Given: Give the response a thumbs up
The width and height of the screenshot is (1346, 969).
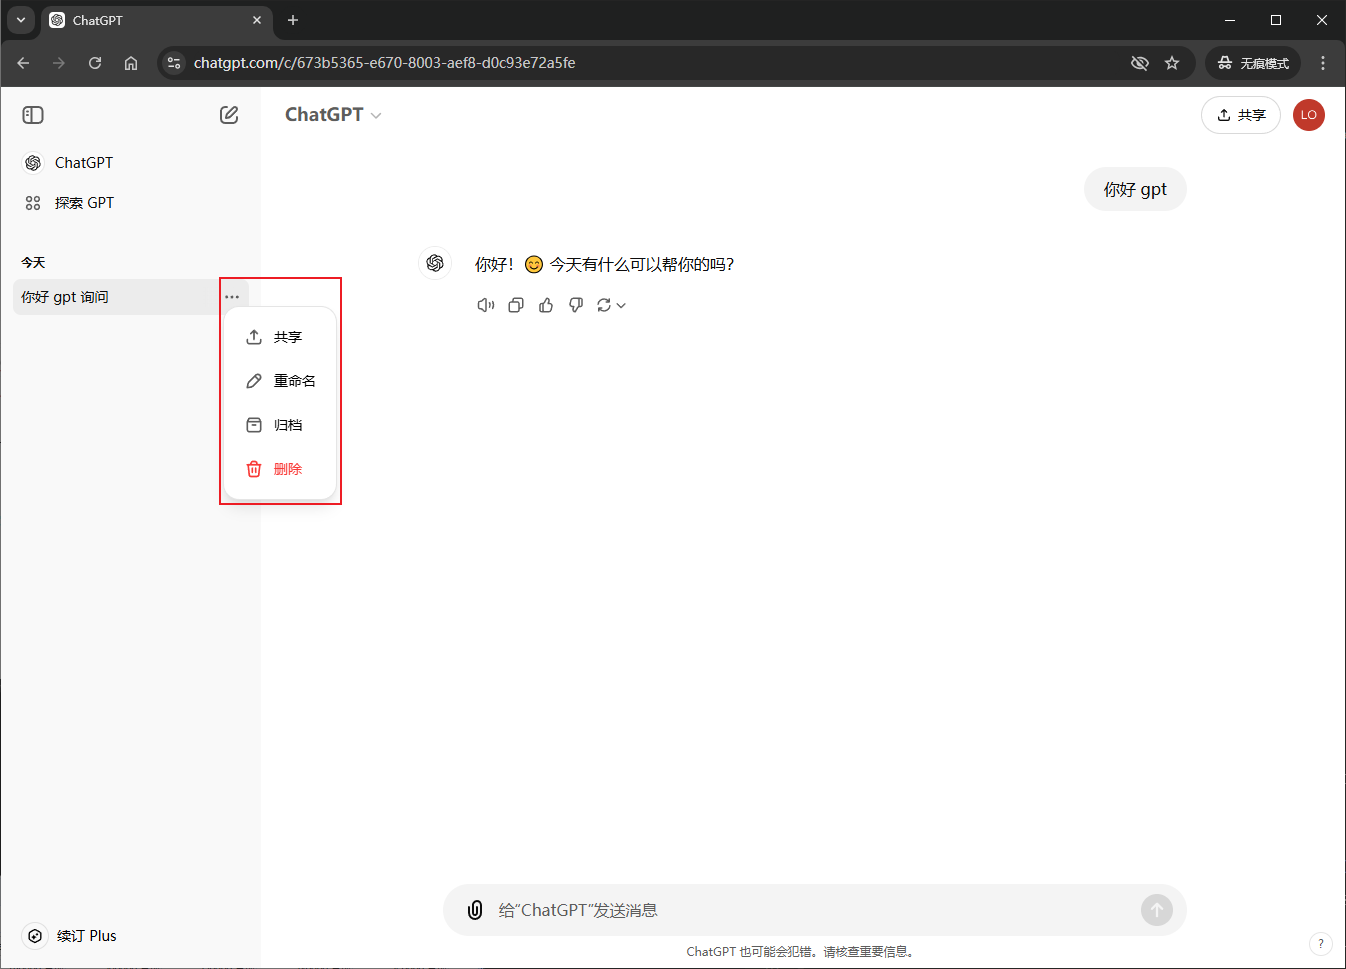Looking at the screenshot, I should coord(546,305).
